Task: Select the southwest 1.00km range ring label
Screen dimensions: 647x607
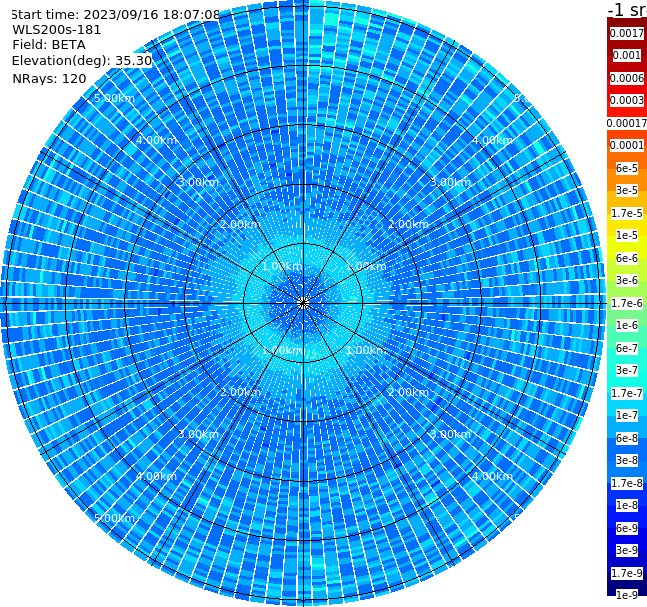Action: pyautogui.click(x=282, y=350)
